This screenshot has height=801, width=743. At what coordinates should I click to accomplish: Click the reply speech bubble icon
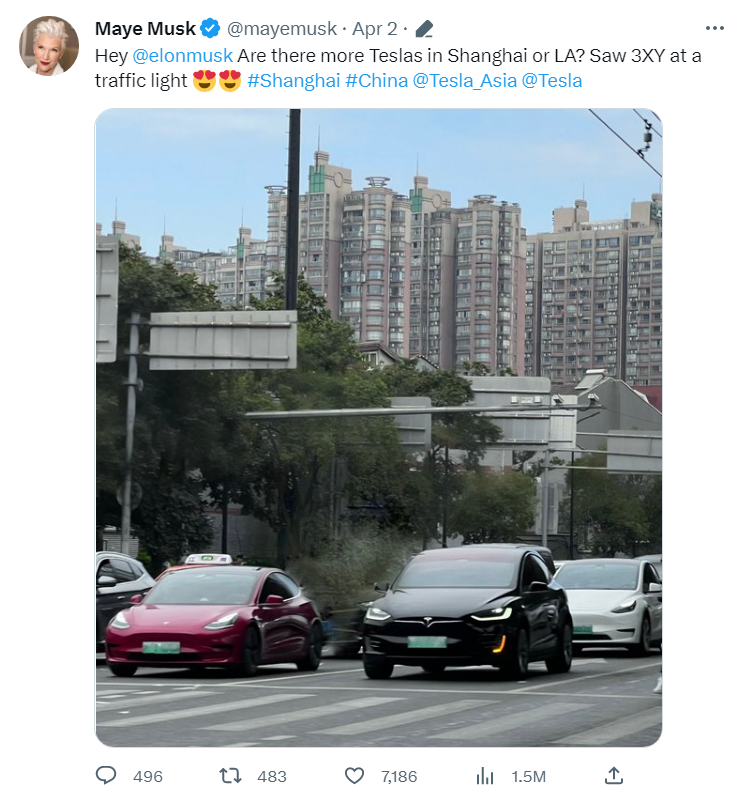pyautogui.click(x=106, y=776)
